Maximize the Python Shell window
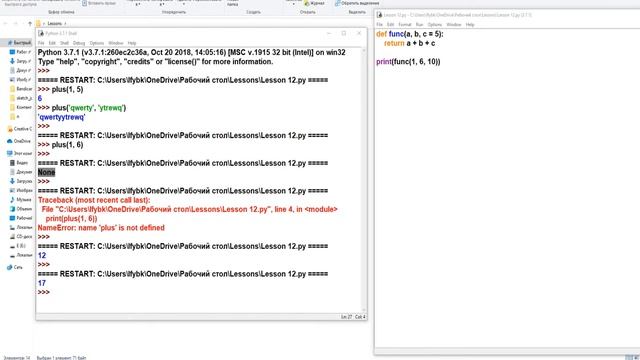 [x=344, y=33]
